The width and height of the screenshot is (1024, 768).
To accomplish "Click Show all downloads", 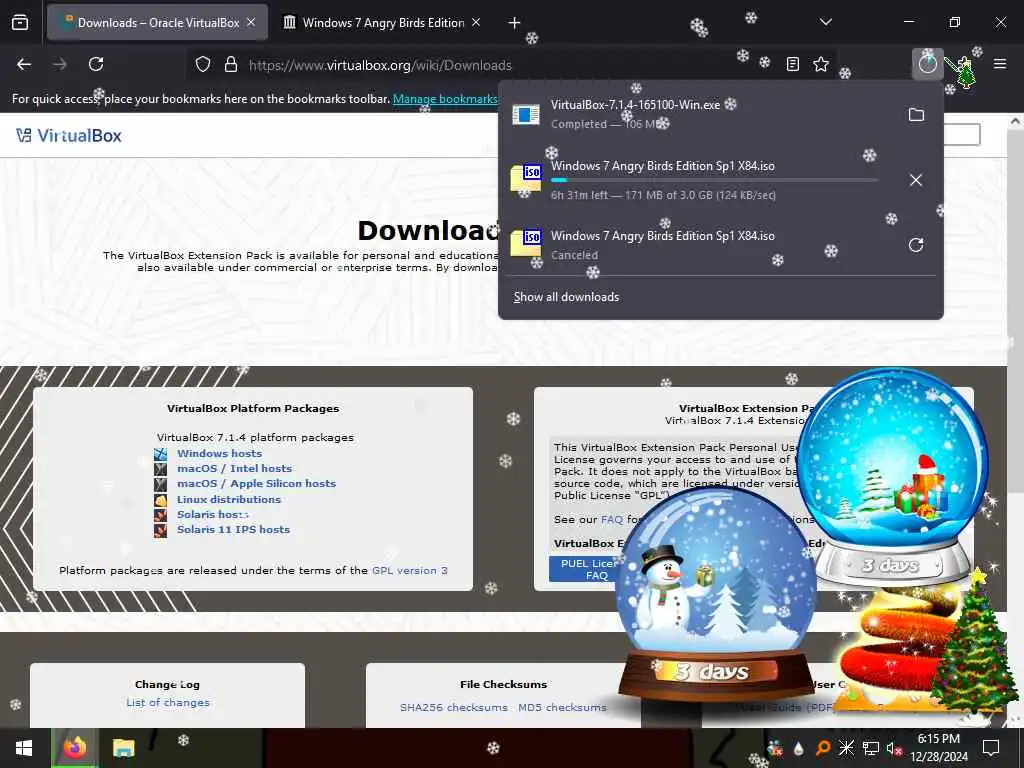I will [x=566, y=297].
